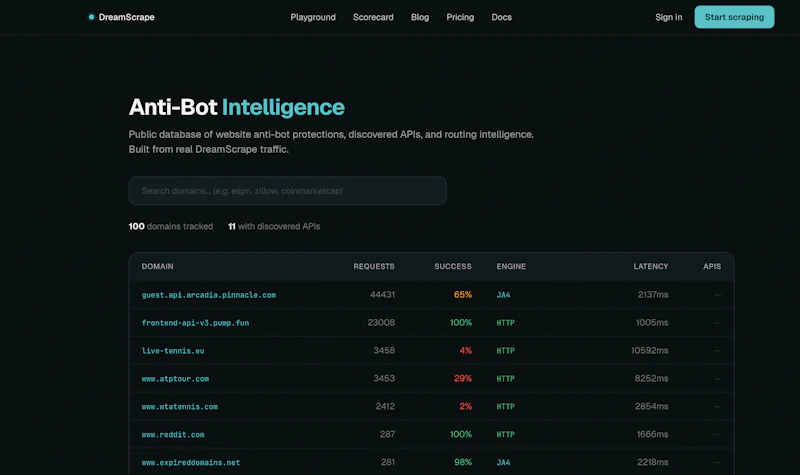This screenshot has height=475, width=800.
Task: Click the 4% success rate value
Action: [465, 351]
